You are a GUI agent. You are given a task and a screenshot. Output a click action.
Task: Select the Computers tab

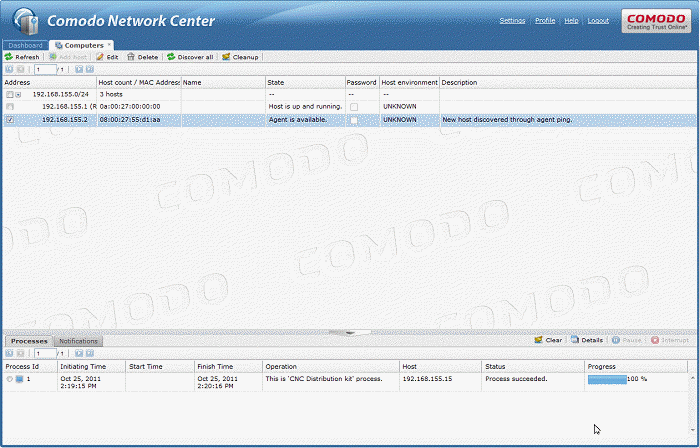click(81, 46)
